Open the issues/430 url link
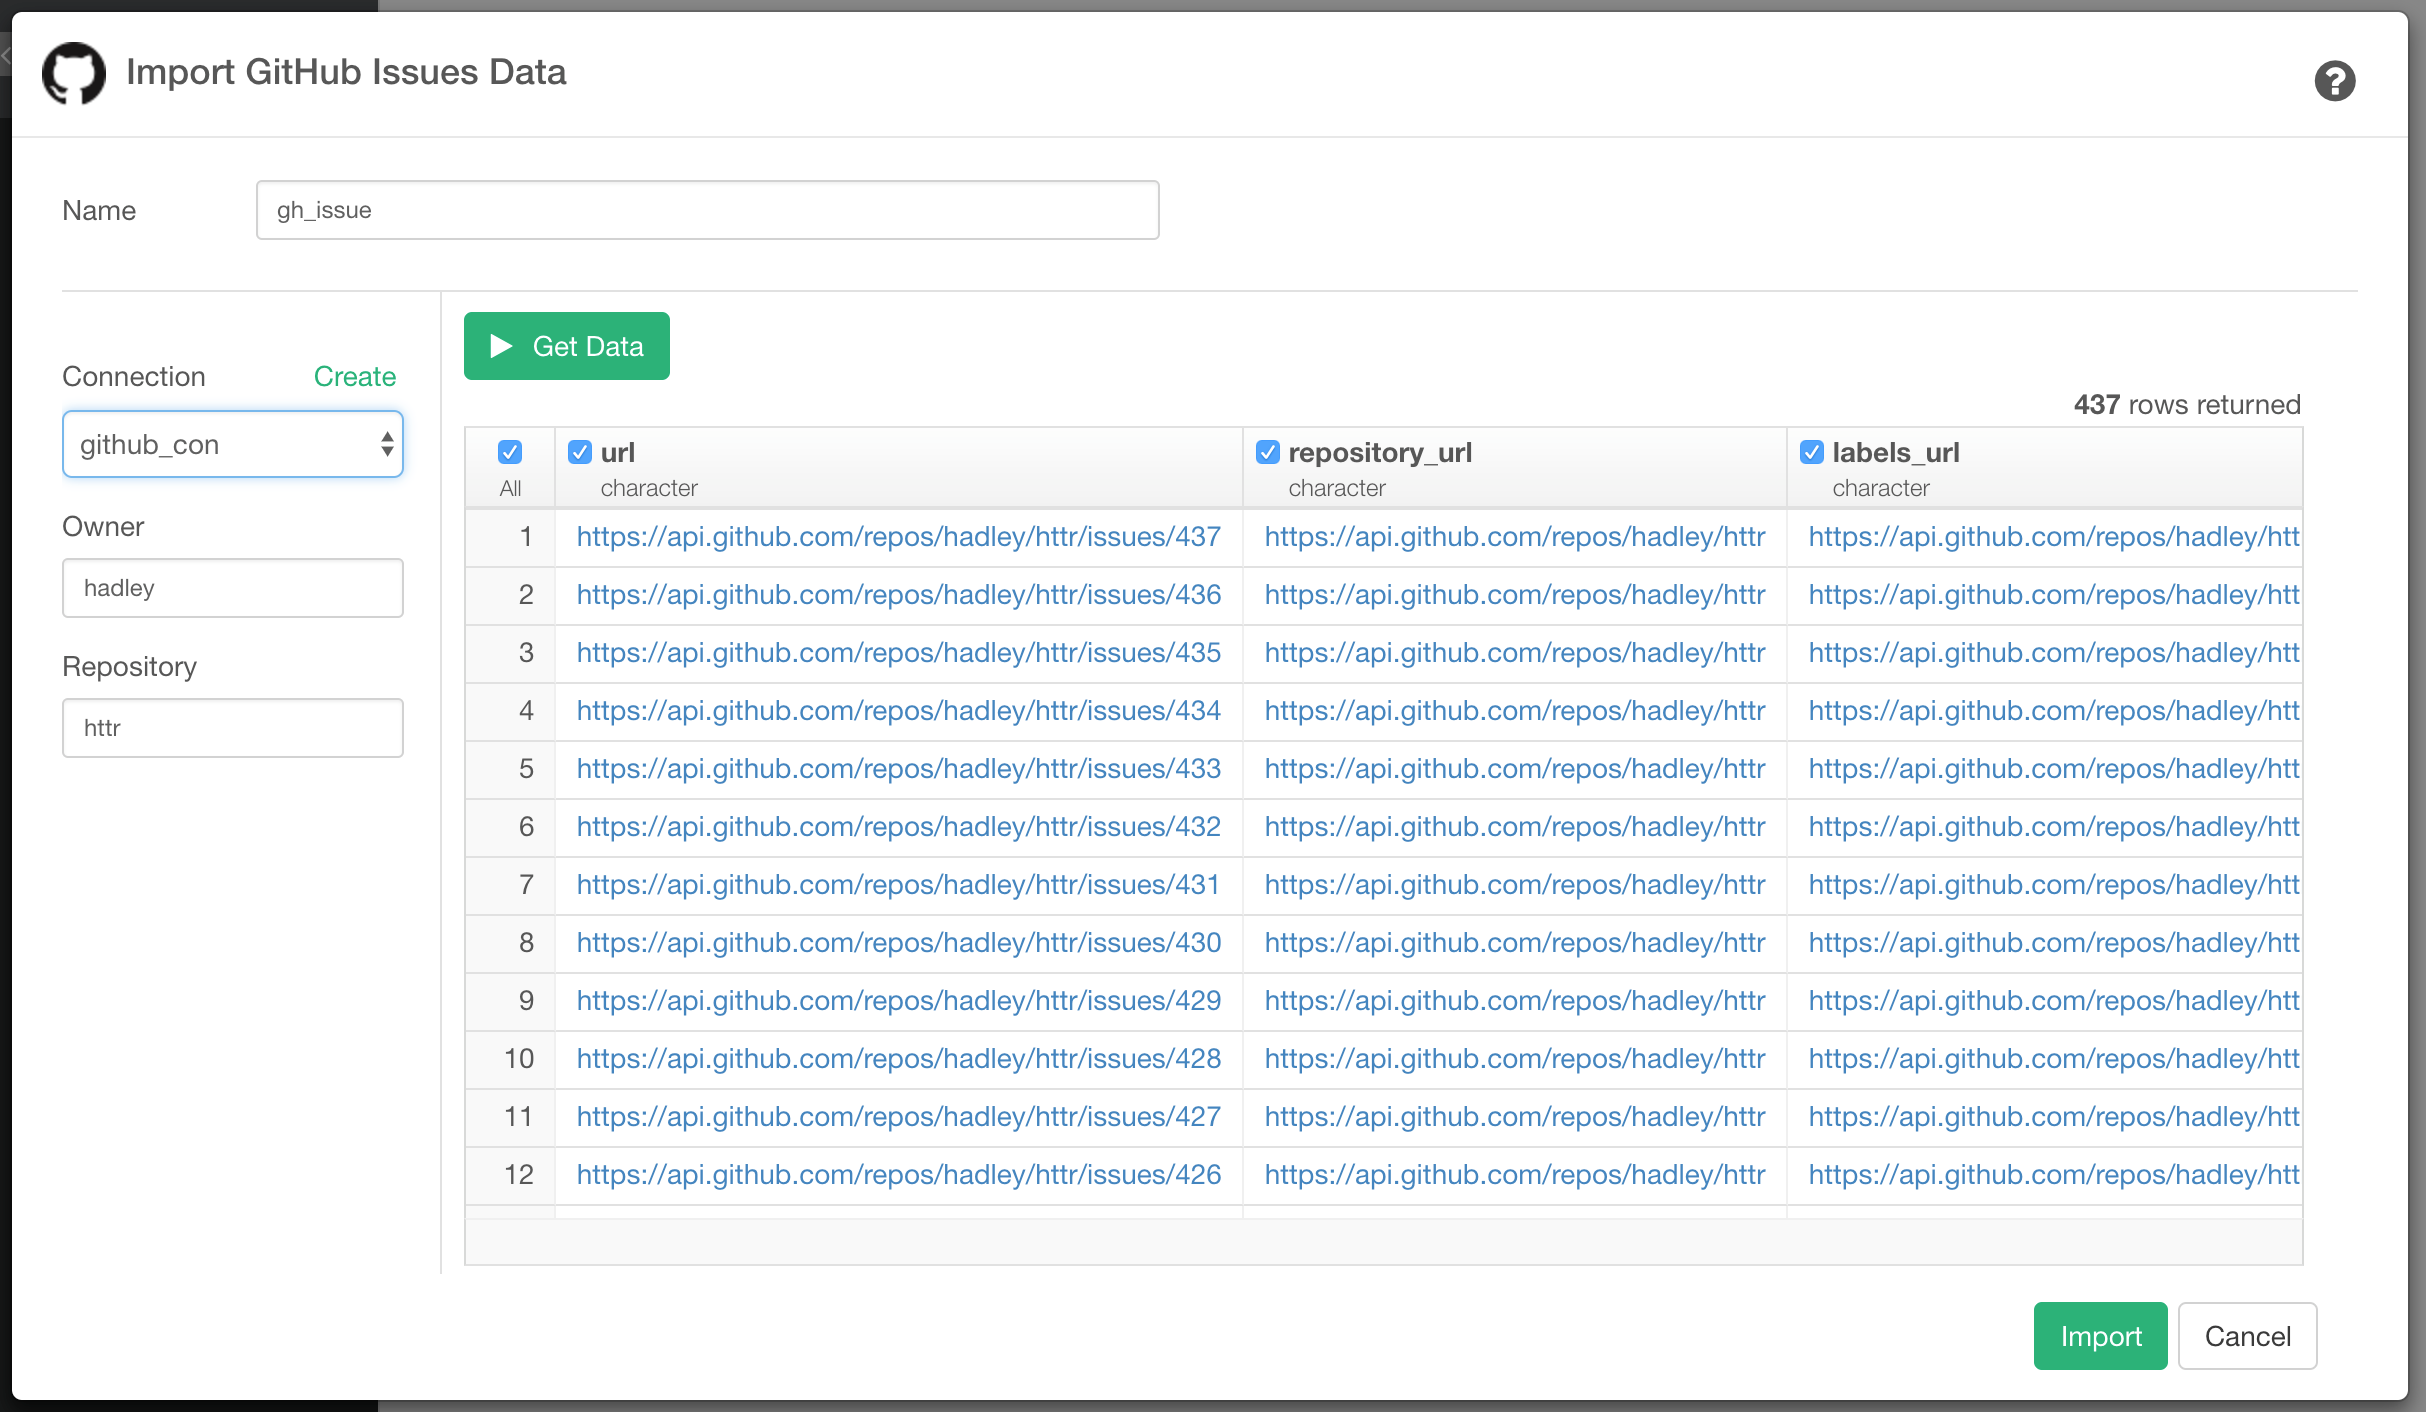The image size is (2426, 1412). (x=899, y=943)
